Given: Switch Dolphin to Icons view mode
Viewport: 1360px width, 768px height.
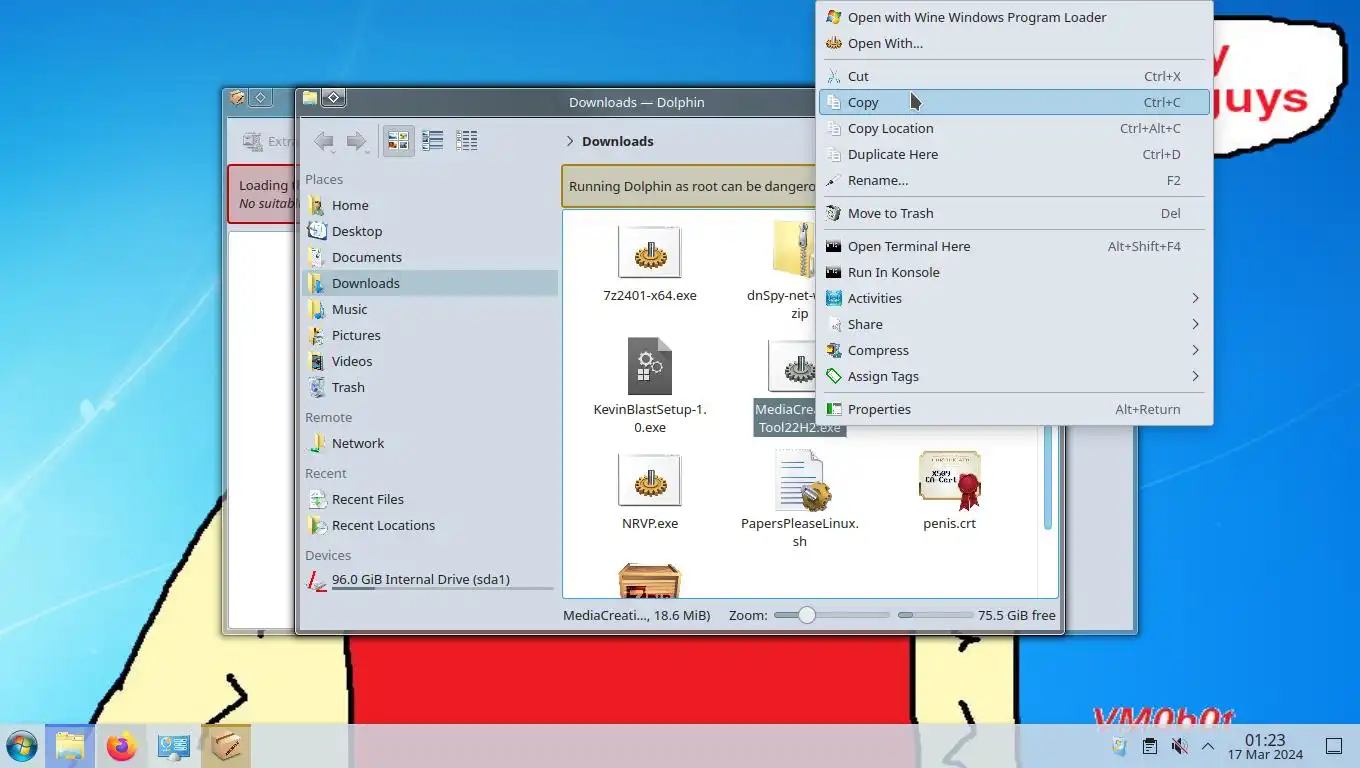Looking at the screenshot, I should tap(399, 141).
